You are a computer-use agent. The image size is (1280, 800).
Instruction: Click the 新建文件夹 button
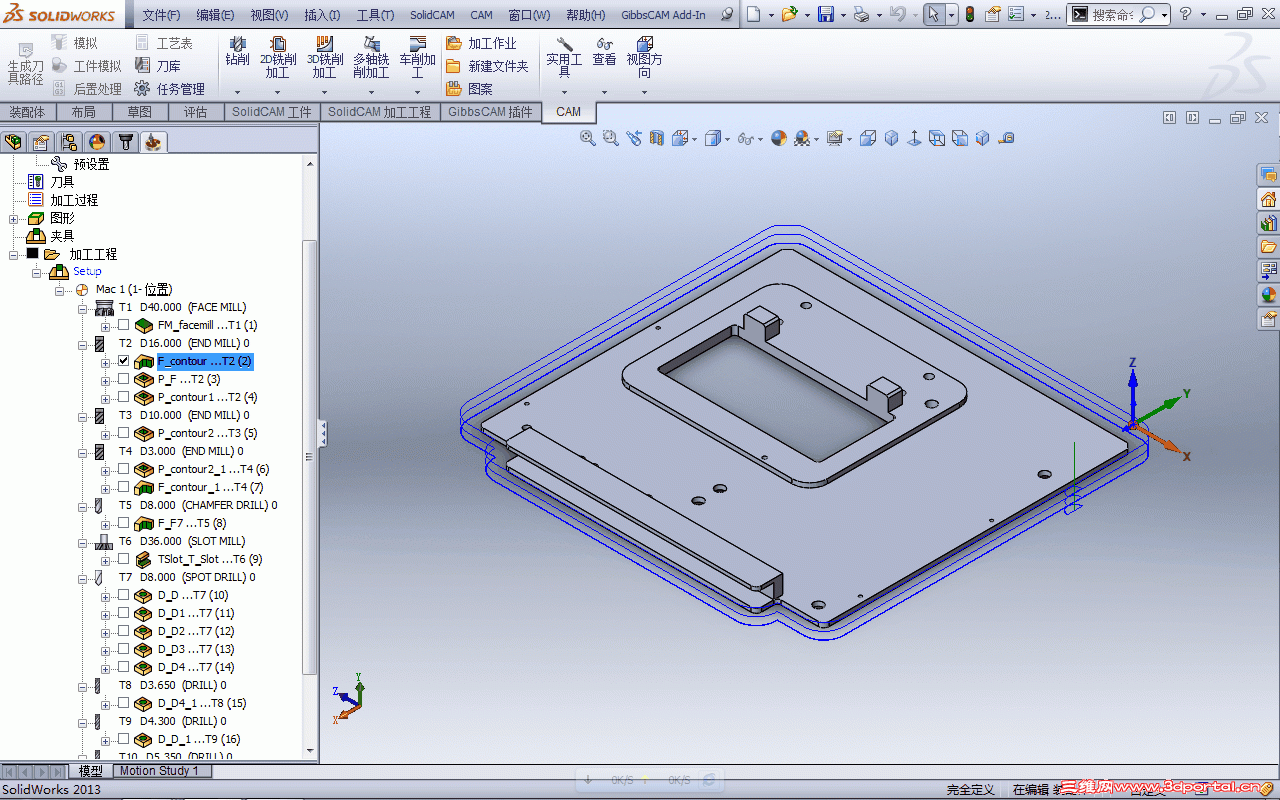(x=487, y=66)
